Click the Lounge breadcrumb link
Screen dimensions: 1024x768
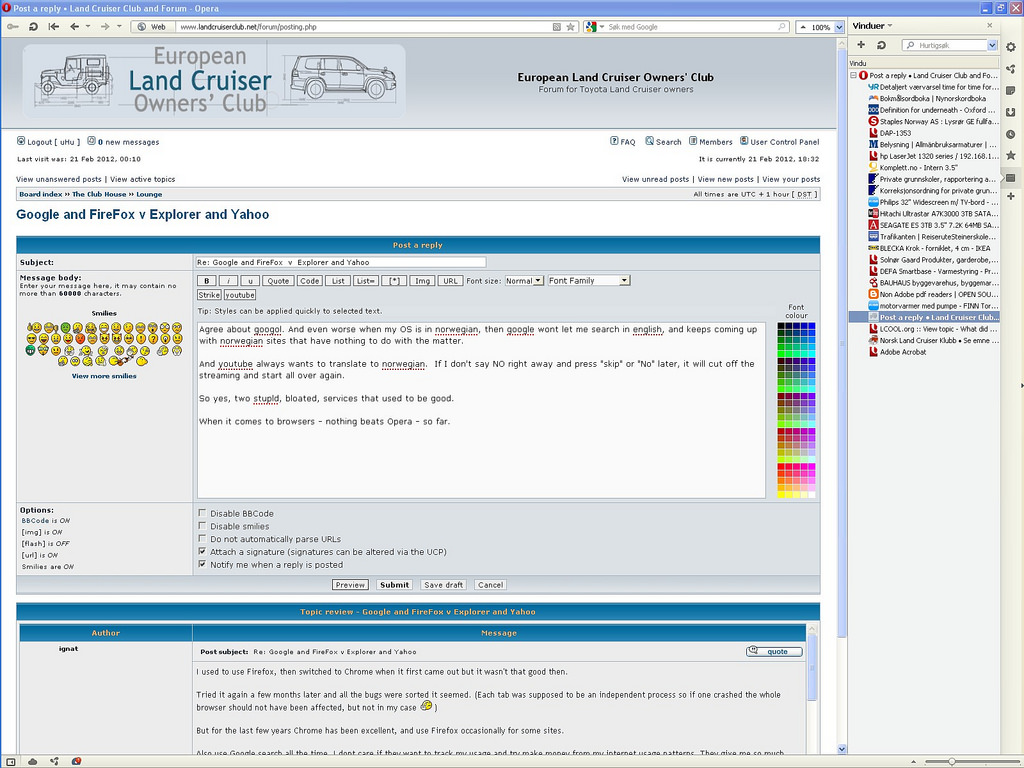[x=149, y=195]
